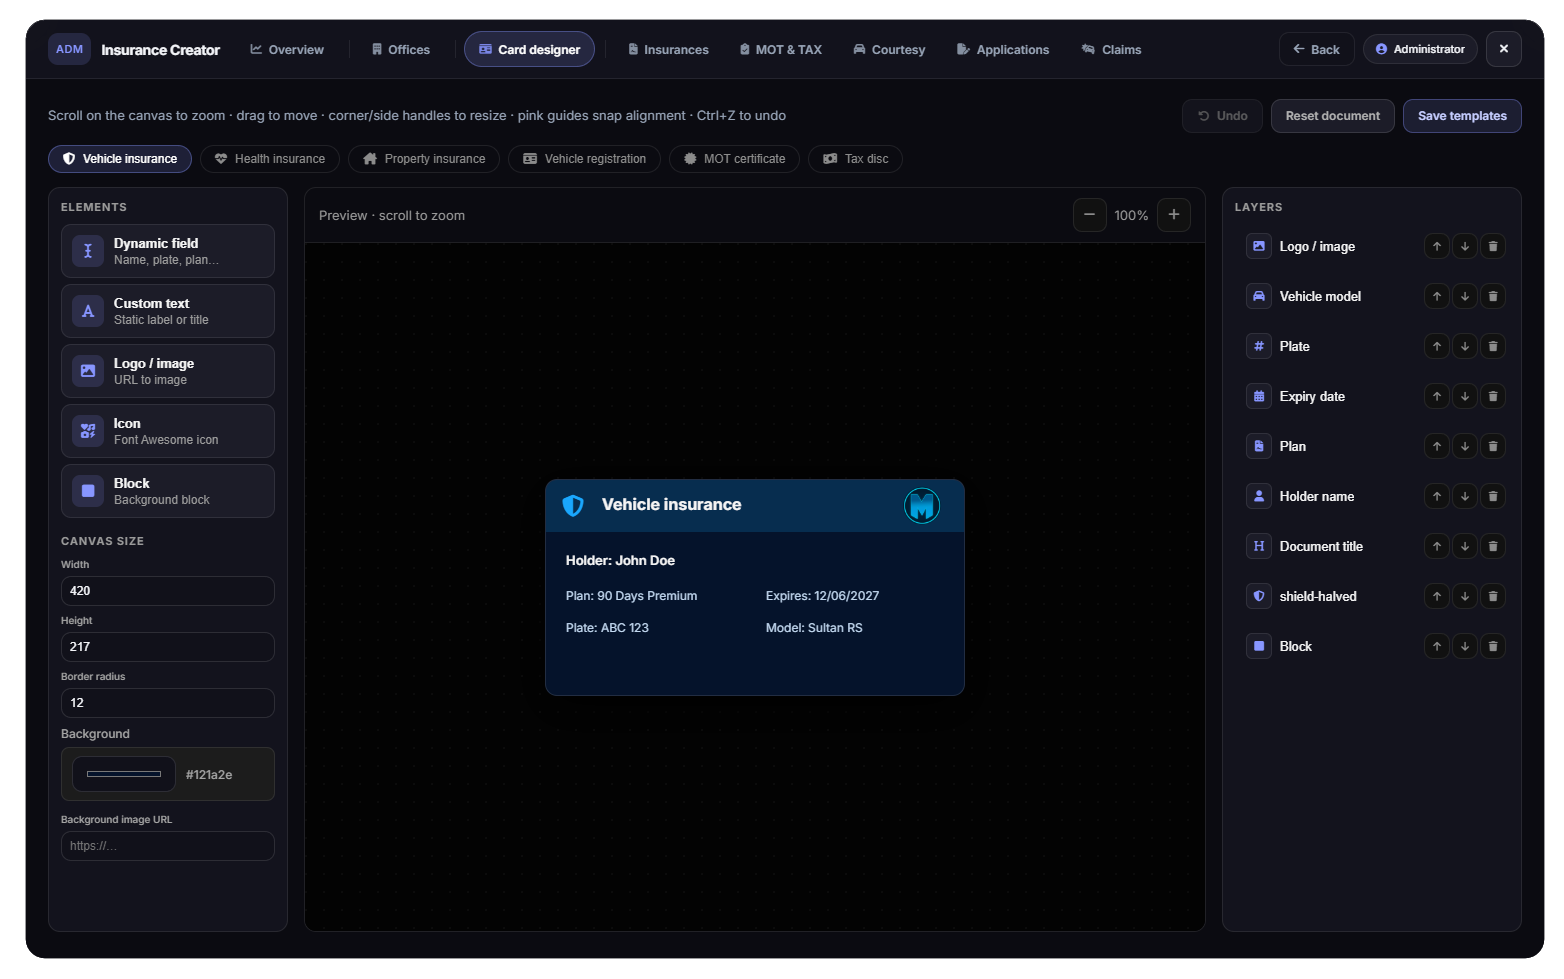Click Save templates button
This screenshot has width=1564, height=979.
click(1462, 116)
